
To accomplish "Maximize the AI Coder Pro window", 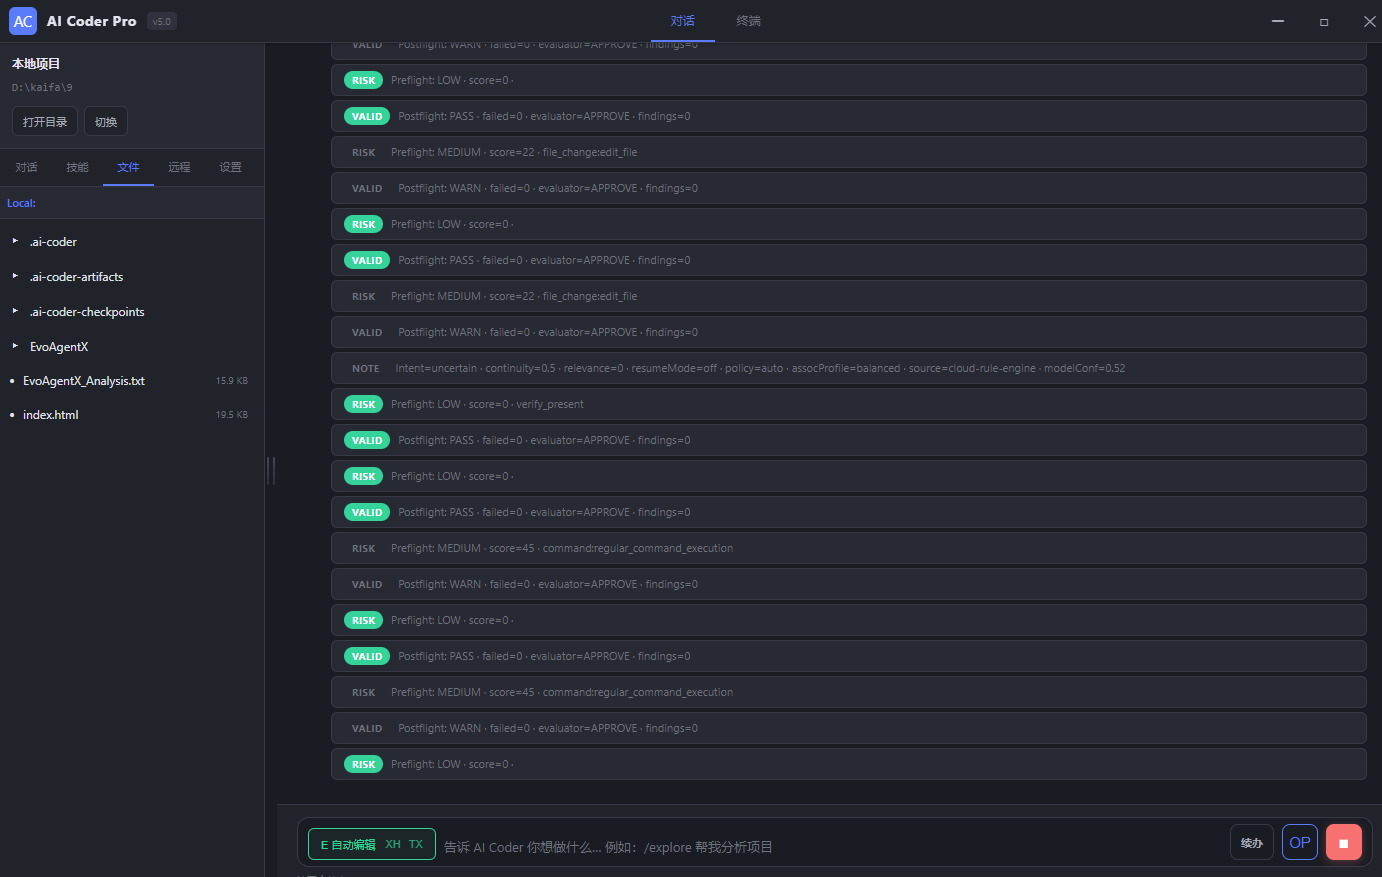I will [x=1324, y=21].
